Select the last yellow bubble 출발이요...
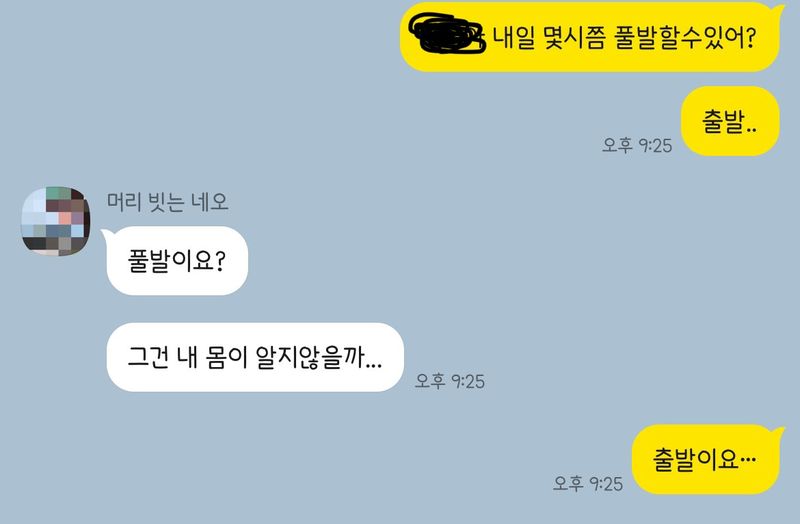This screenshot has width=800, height=524. click(x=707, y=459)
